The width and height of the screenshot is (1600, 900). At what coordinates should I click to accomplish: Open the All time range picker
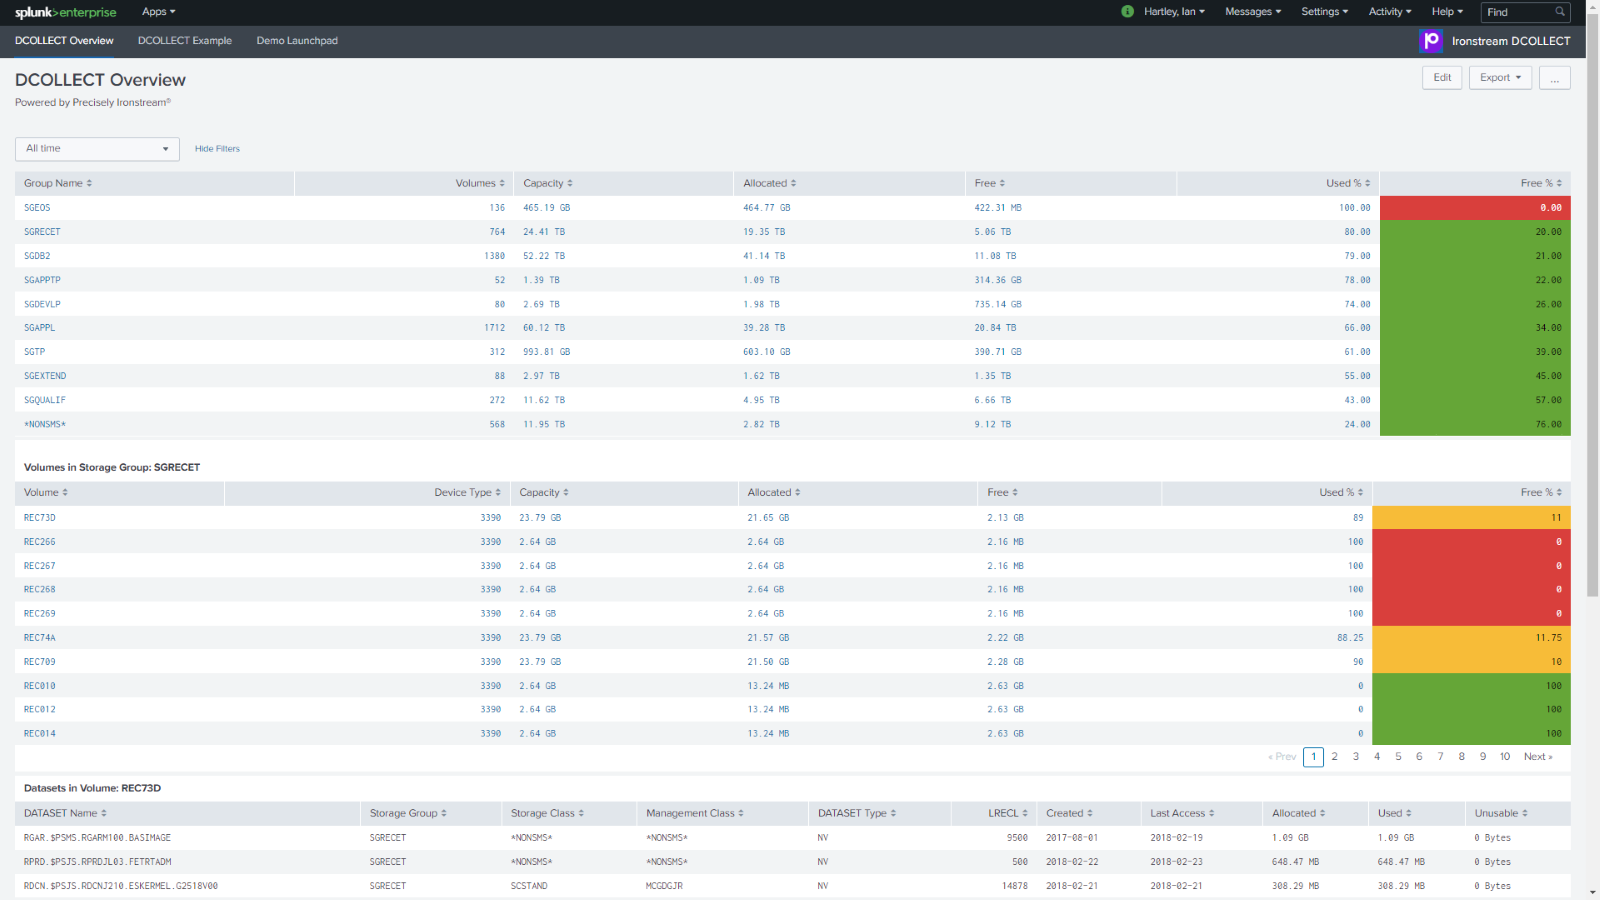97,149
